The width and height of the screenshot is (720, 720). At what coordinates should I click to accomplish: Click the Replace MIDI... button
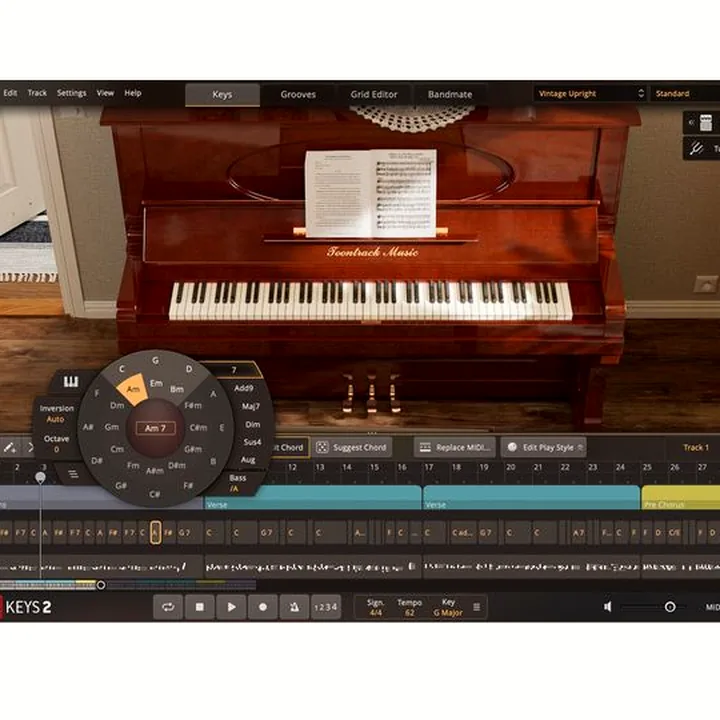455,447
